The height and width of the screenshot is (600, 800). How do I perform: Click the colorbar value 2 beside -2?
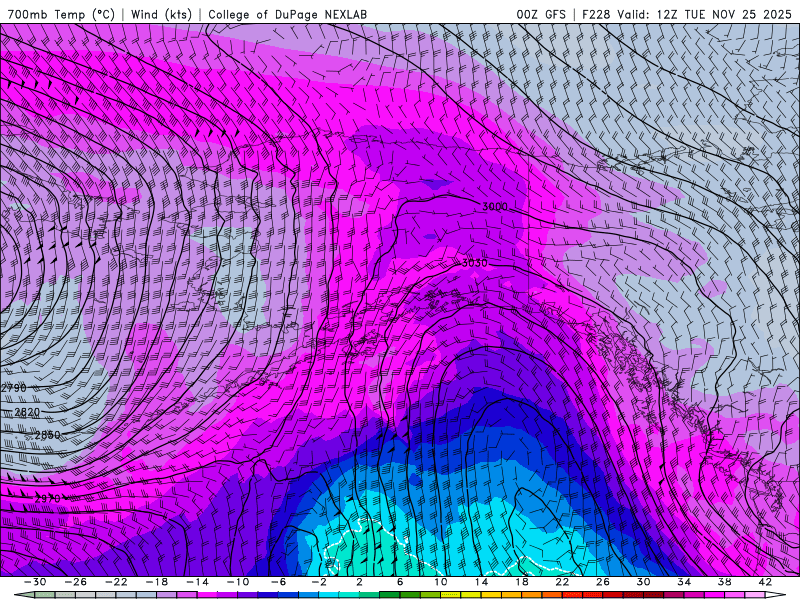[359, 582]
